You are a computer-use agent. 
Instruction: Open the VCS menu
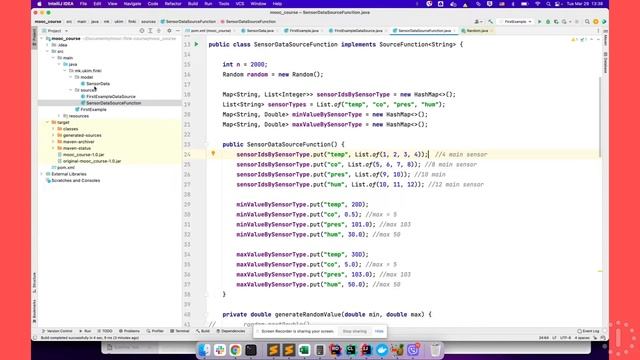240,4
